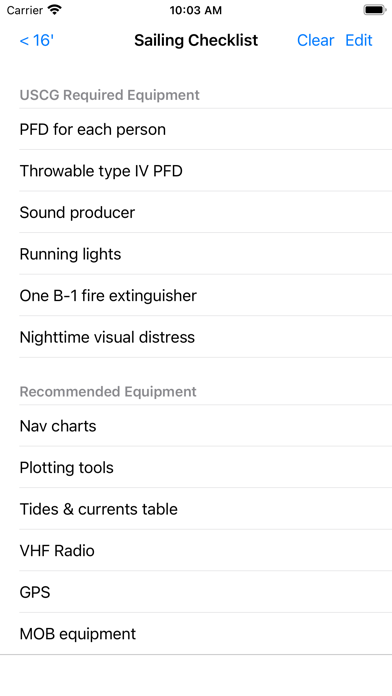Tap the Wi-Fi icon in status bar
This screenshot has width=392, height=696.
[55, 10]
